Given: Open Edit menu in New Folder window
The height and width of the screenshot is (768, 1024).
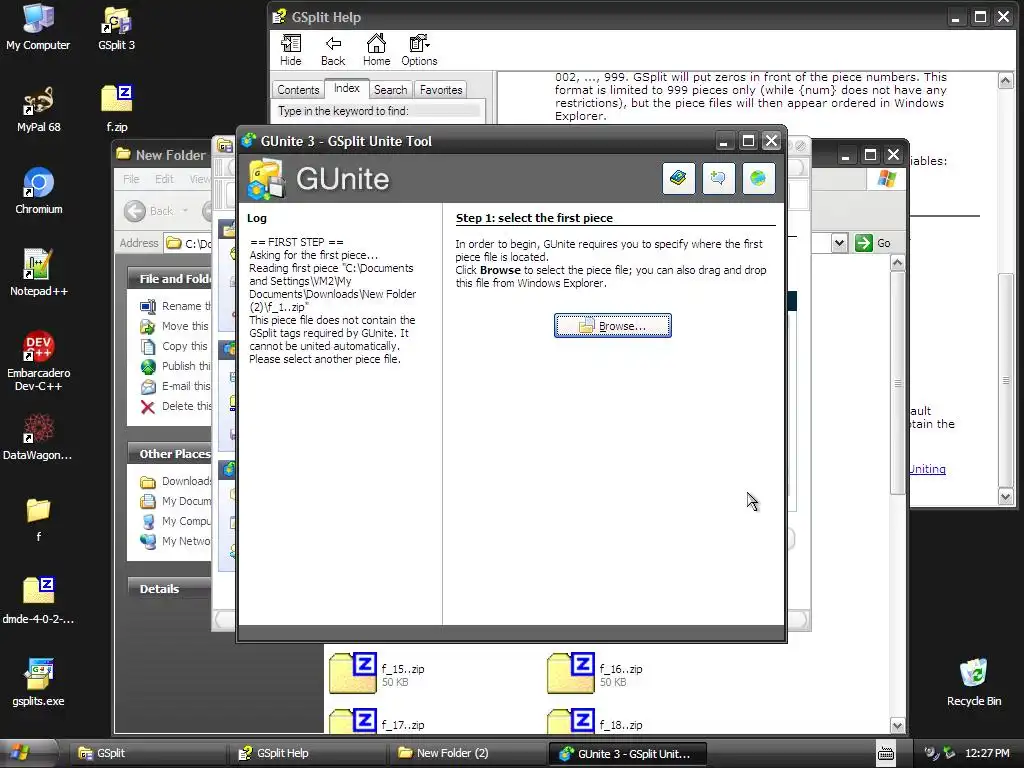Looking at the screenshot, I should [164, 179].
